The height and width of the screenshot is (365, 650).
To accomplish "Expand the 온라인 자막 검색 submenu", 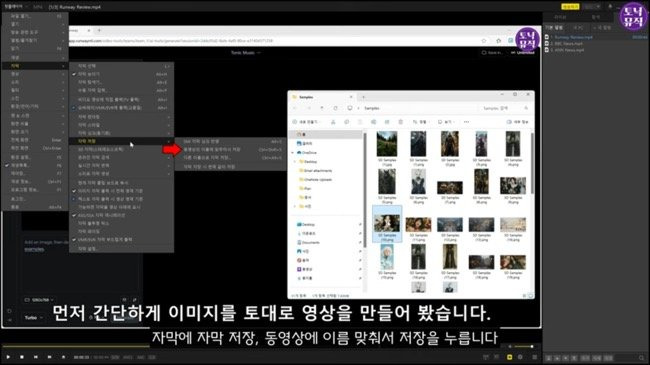I will (121, 157).
